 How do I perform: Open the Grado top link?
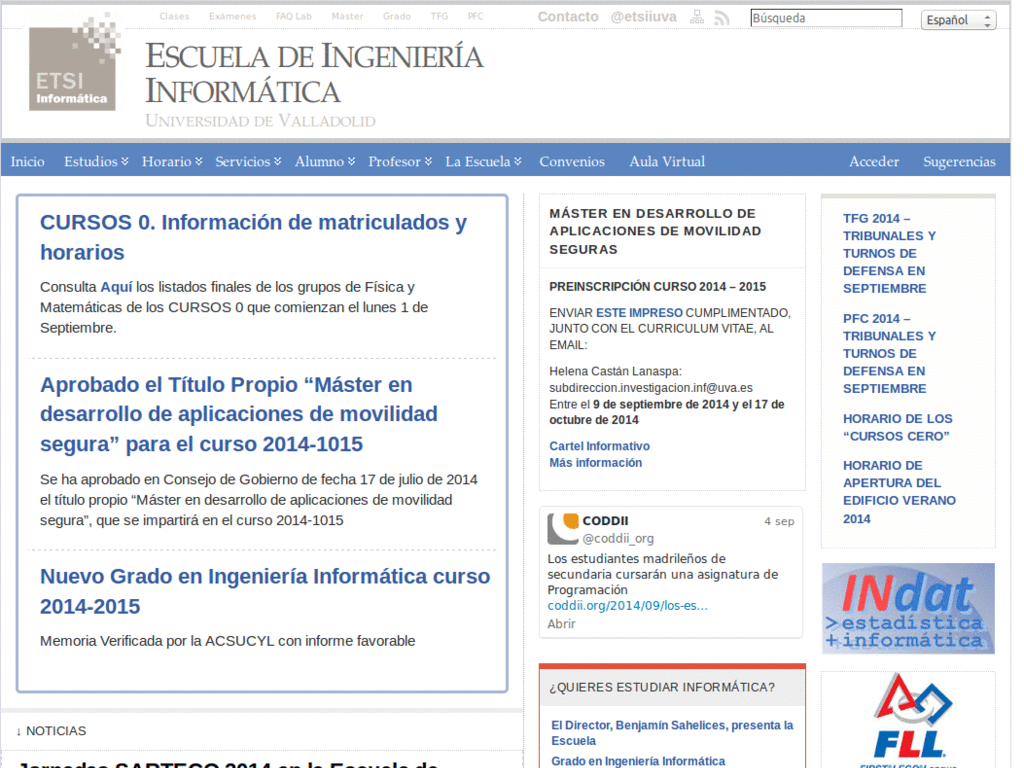coord(396,16)
